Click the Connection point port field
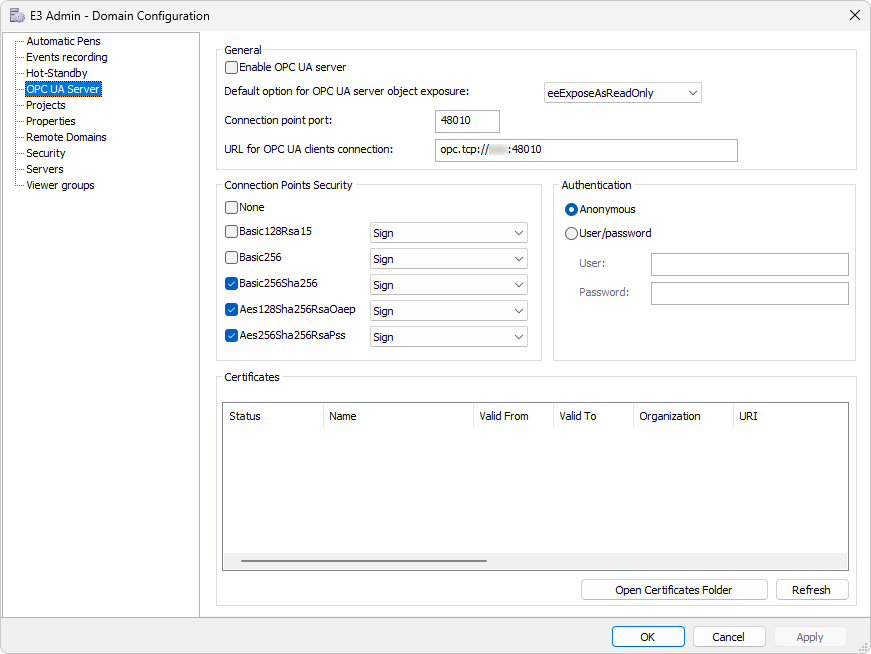 467,121
